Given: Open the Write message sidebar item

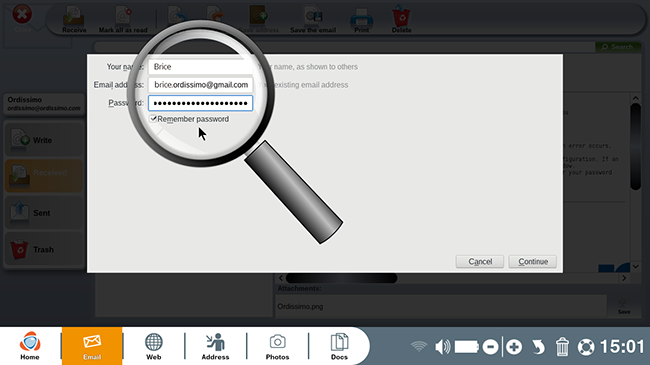Looking at the screenshot, I should (44, 140).
